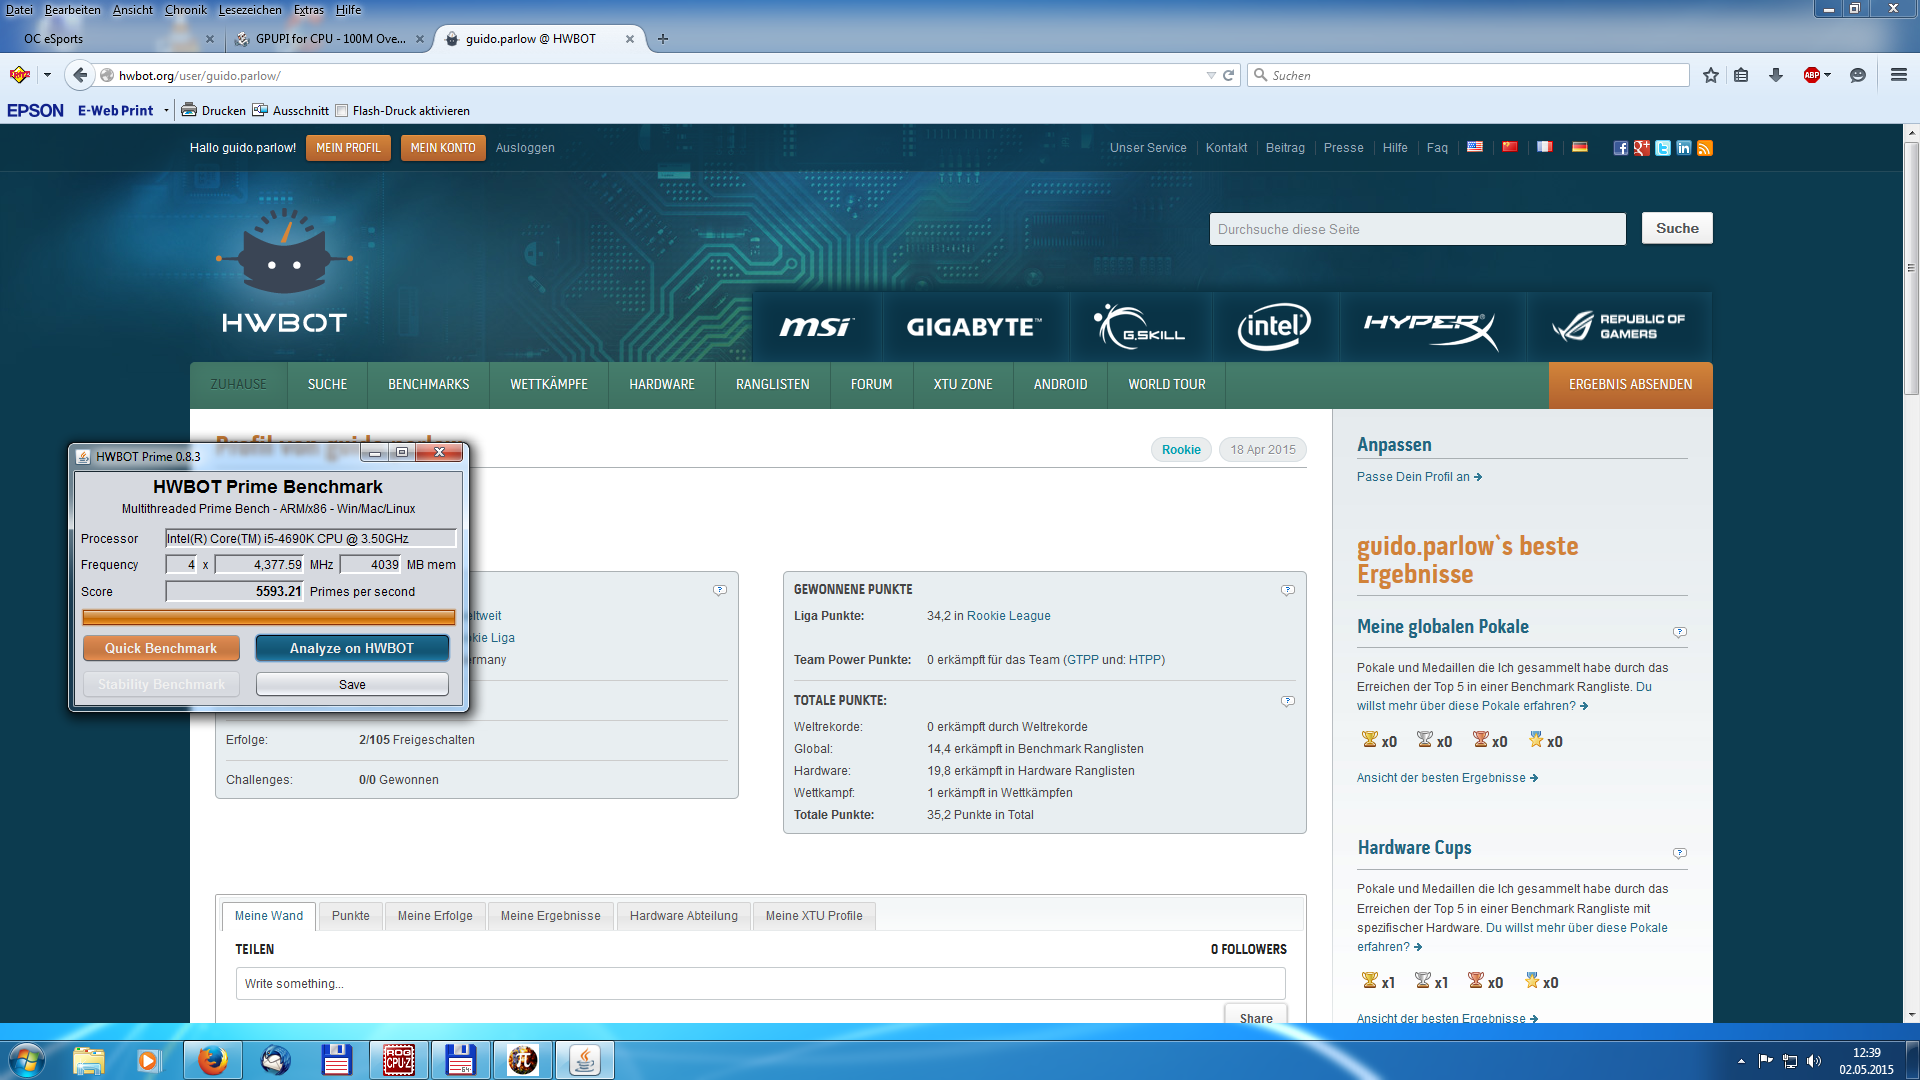Select the US flag language icon
The width and height of the screenshot is (1920, 1080).
click(1475, 147)
